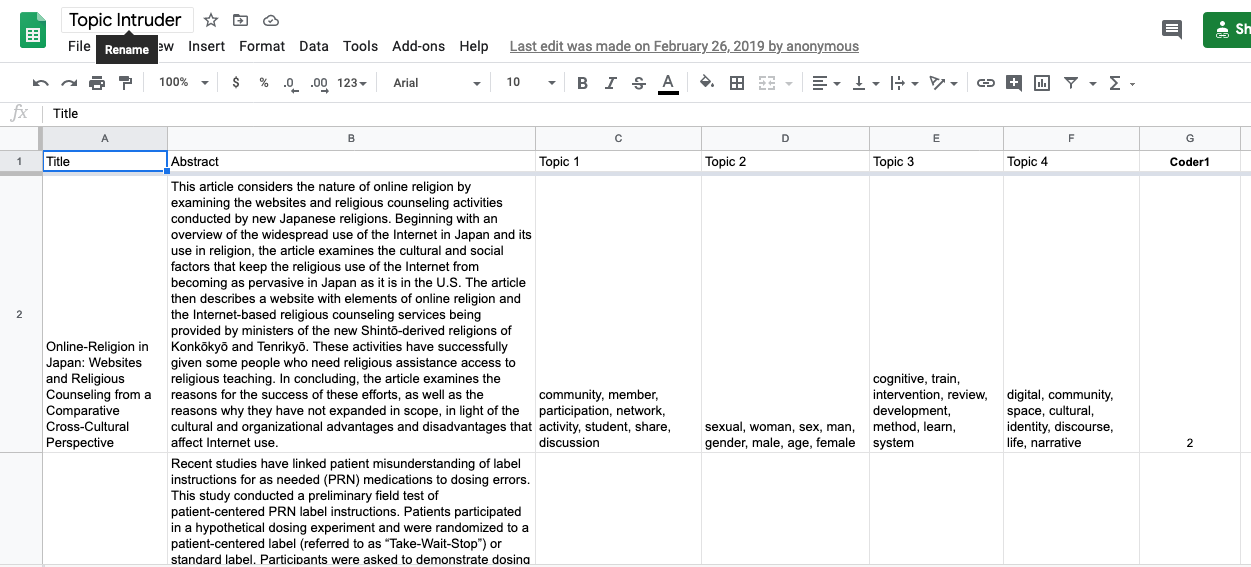1251x567 pixels.
Task: Open the Functions sigma menu
Action: click(x=1122, y=83)
